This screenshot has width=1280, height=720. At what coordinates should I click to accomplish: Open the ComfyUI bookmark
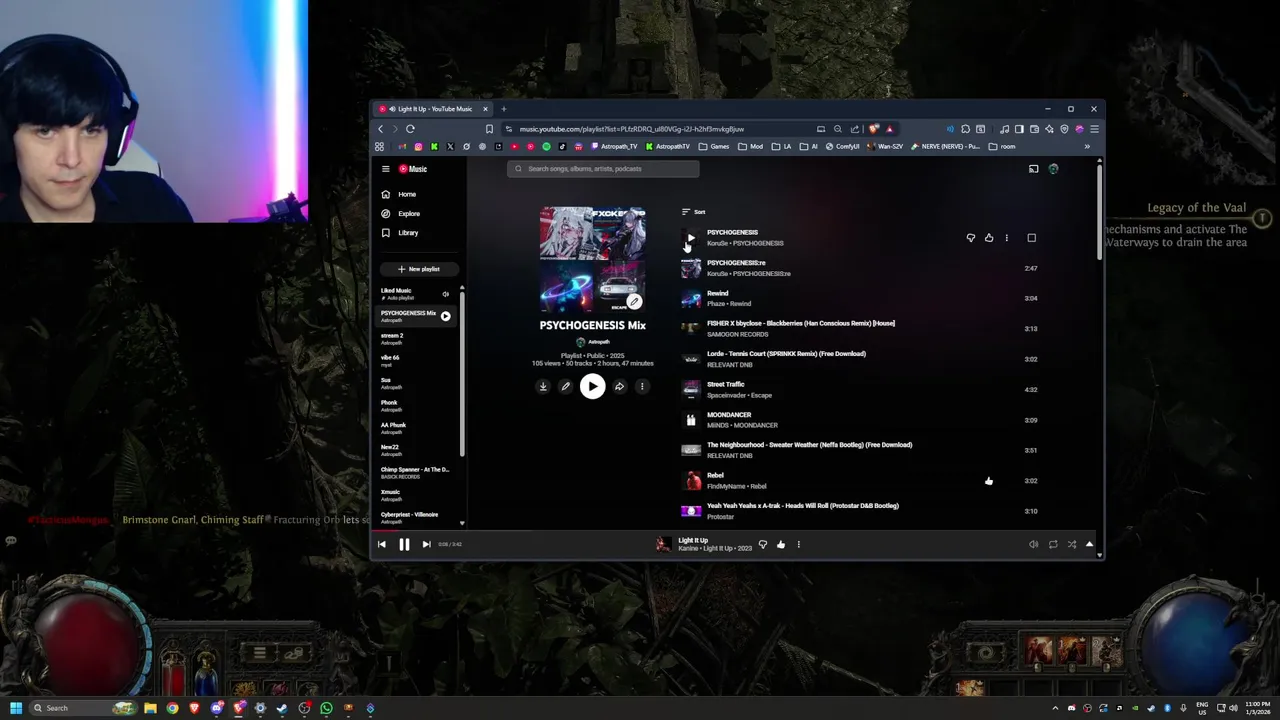pyautogui.click(x=841, y=146)
